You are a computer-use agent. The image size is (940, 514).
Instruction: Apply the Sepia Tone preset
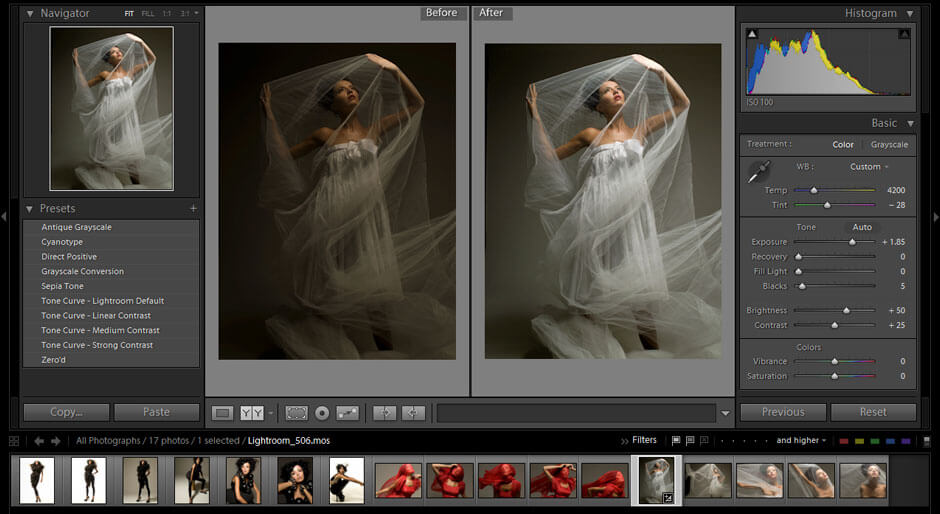63,286
